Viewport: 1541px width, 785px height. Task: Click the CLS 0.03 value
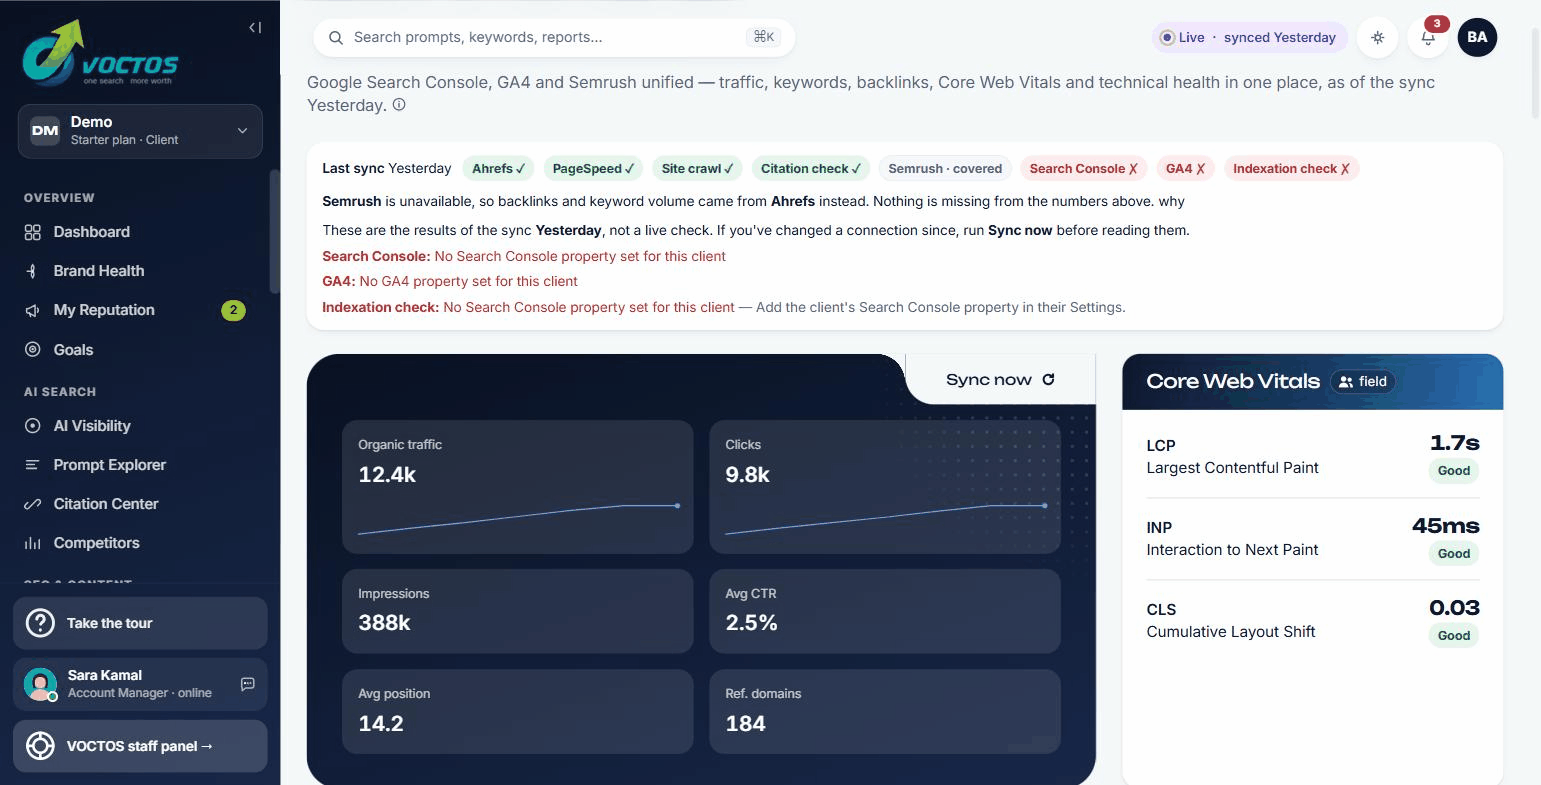coord(1454,607)
